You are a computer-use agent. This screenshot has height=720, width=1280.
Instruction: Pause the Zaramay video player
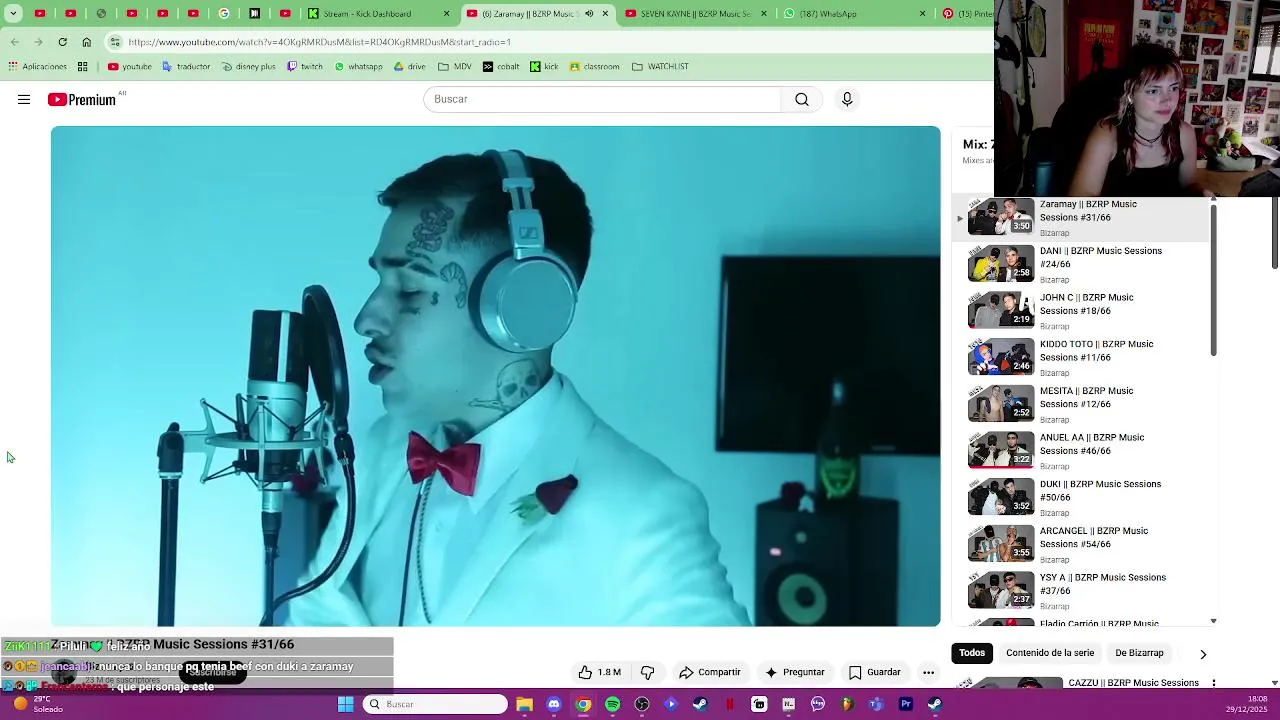(495, 376)
